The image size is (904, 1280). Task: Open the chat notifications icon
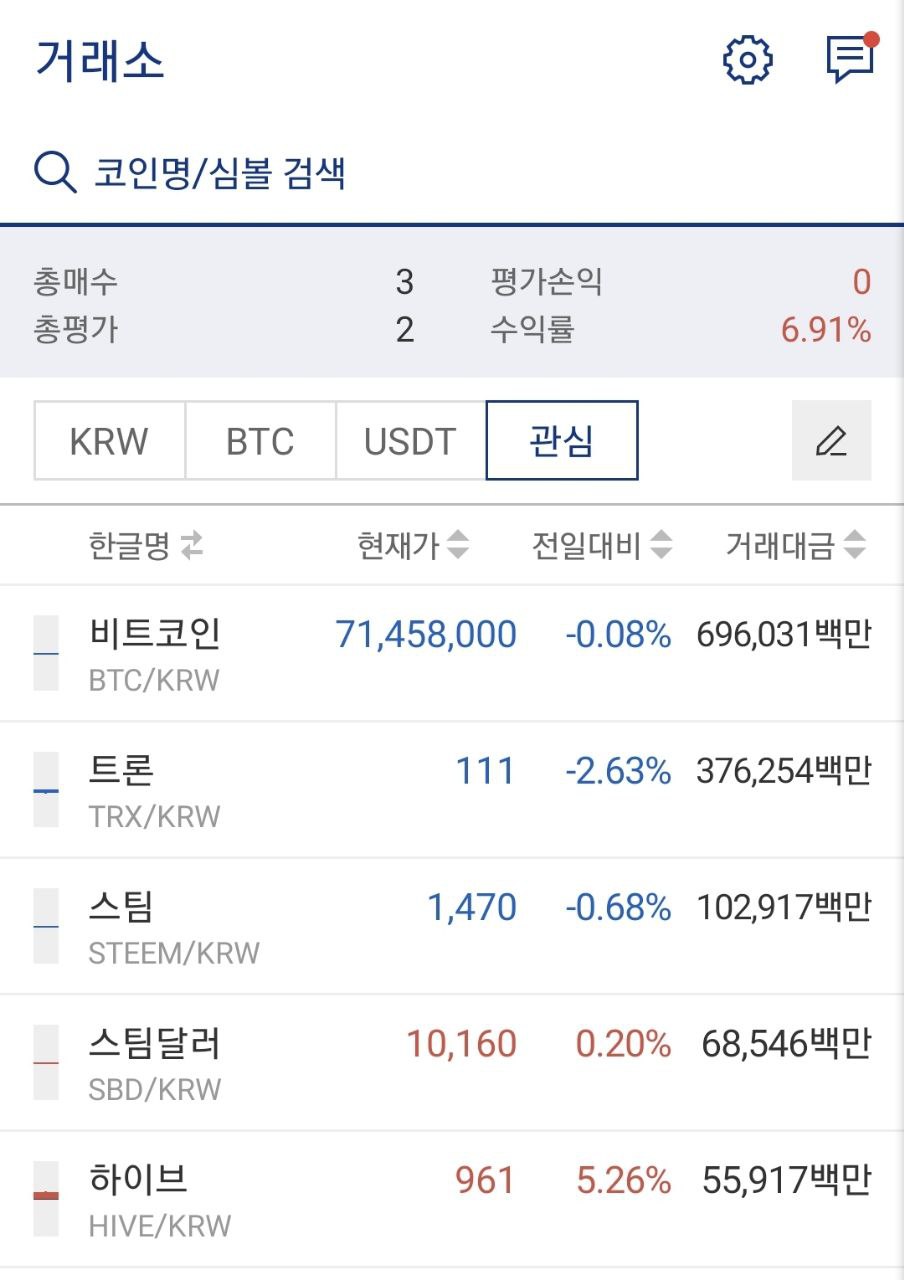pos(851,58)
